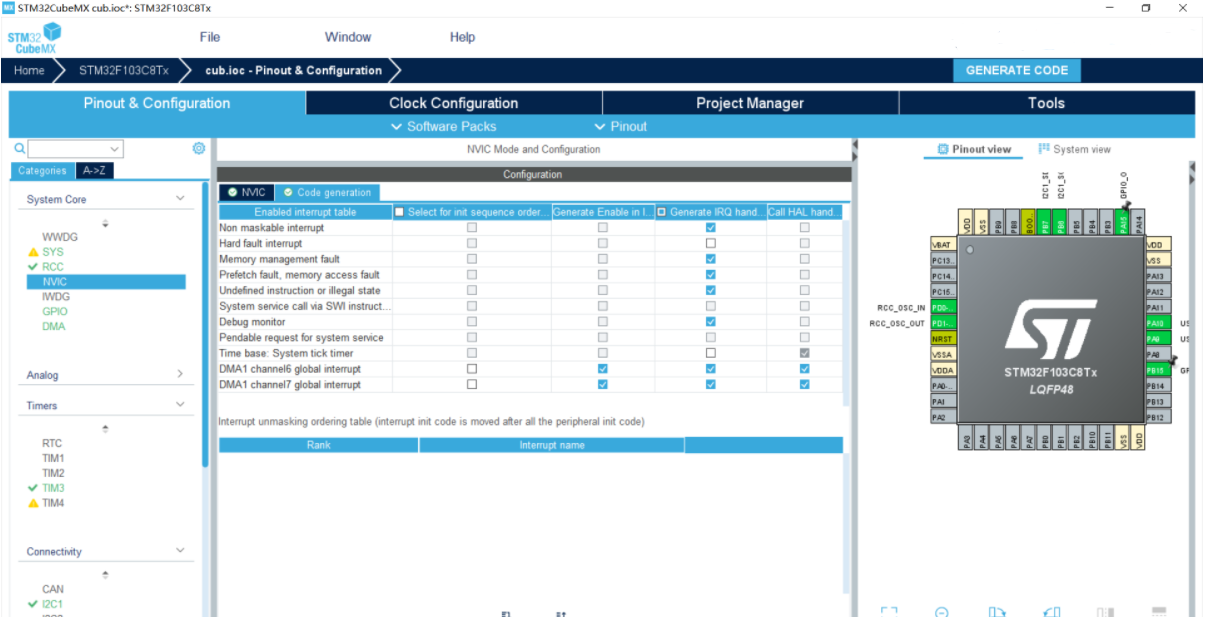Select the GPIO item in System Core
This screenshot has height=617, width=1206.
coord(55,311)
